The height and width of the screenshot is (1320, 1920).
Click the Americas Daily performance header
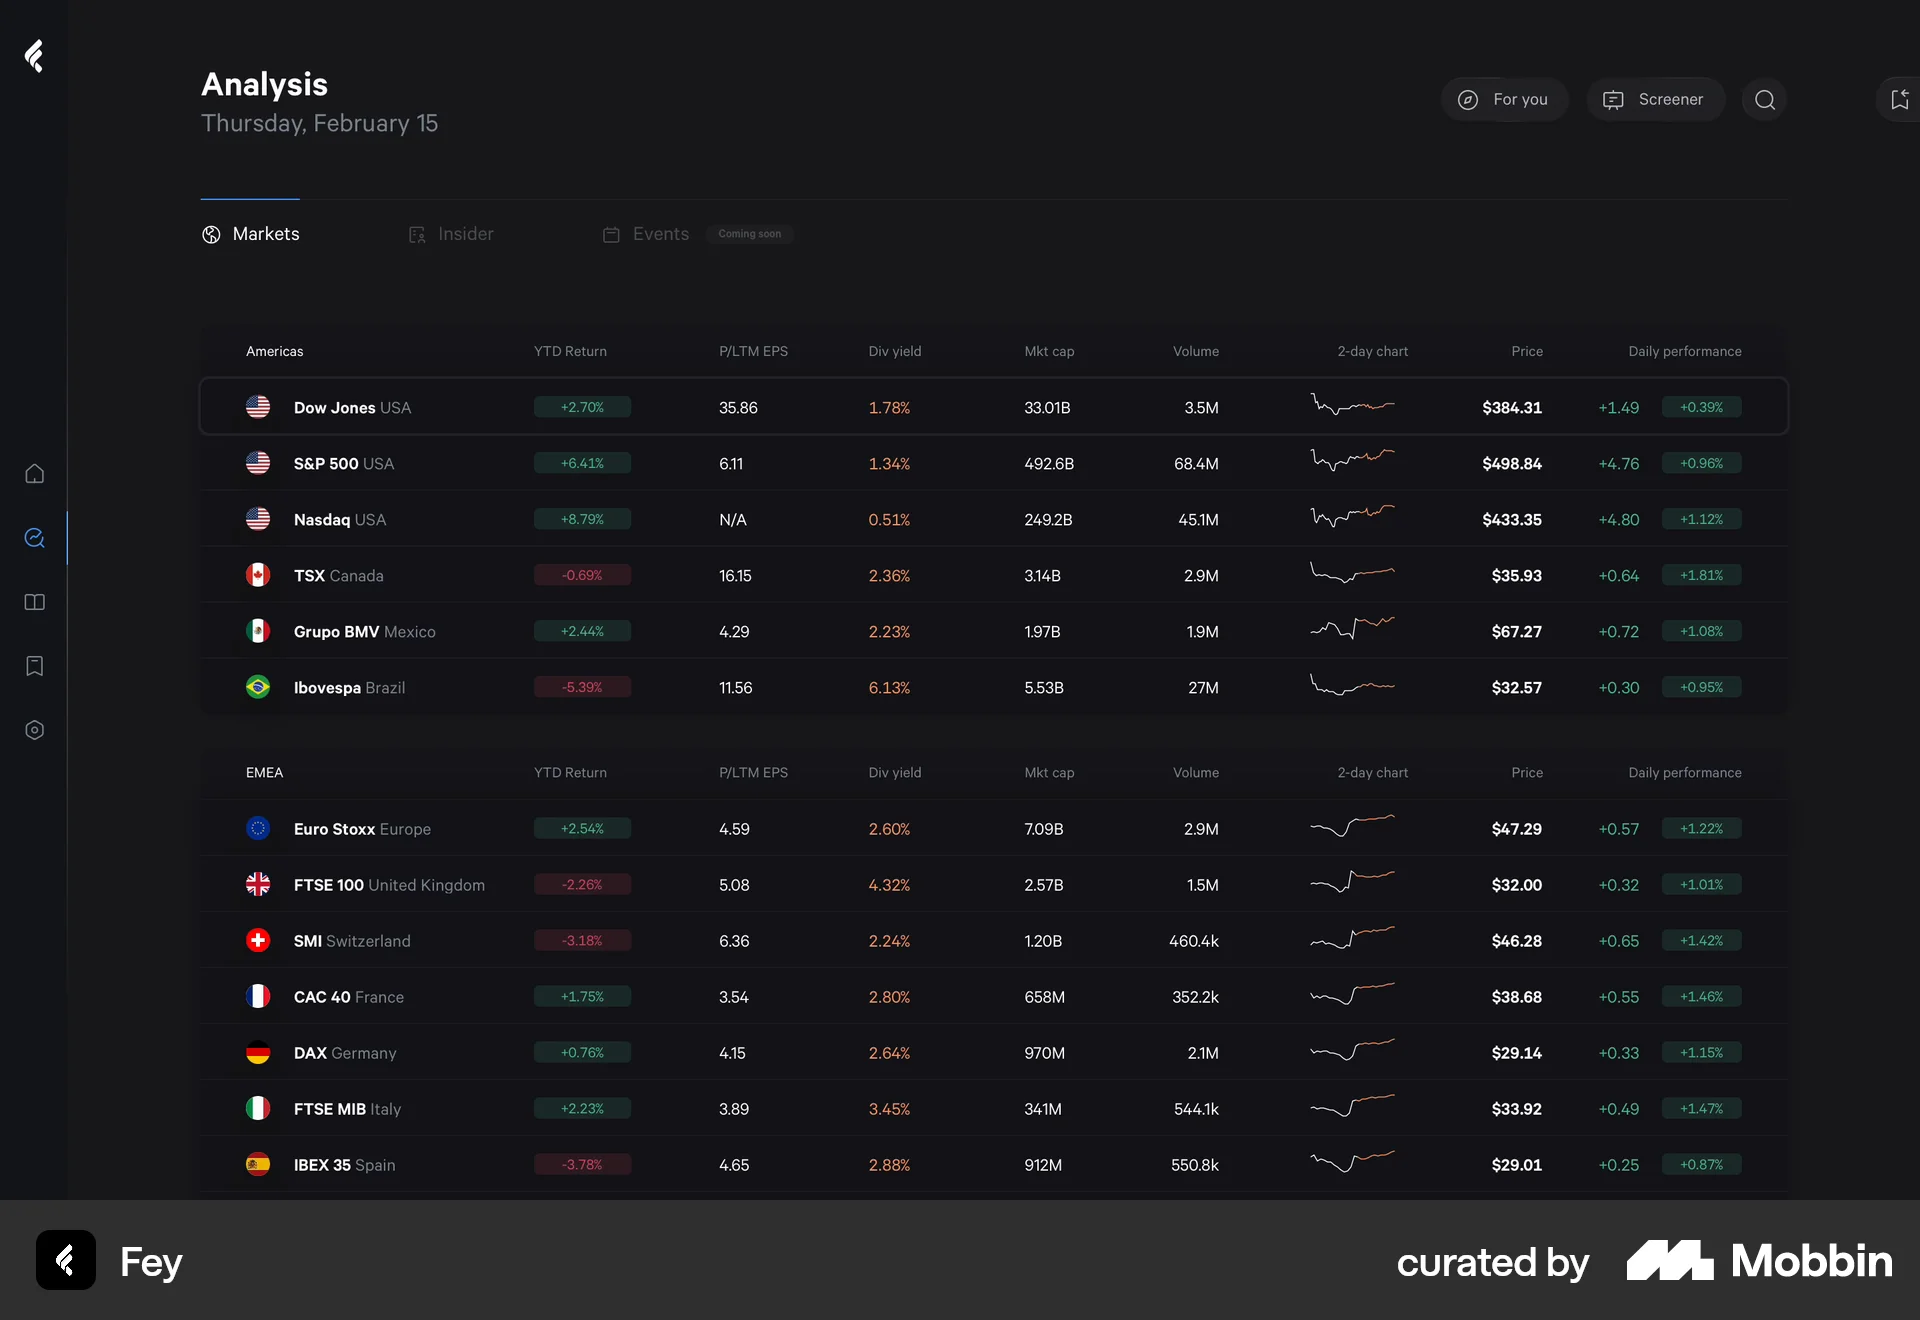point(1685,351)
